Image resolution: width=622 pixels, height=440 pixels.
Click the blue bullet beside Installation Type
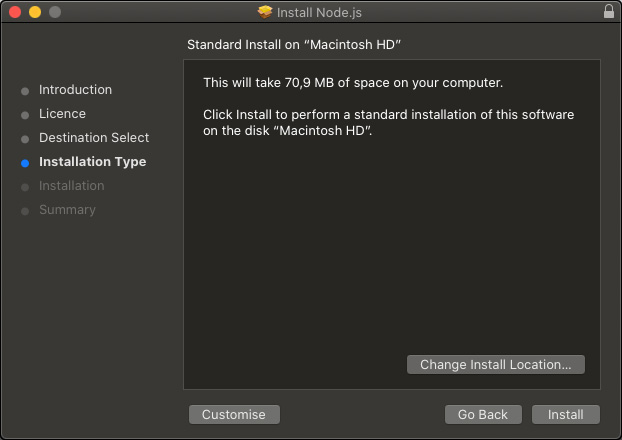coord(25,163)
